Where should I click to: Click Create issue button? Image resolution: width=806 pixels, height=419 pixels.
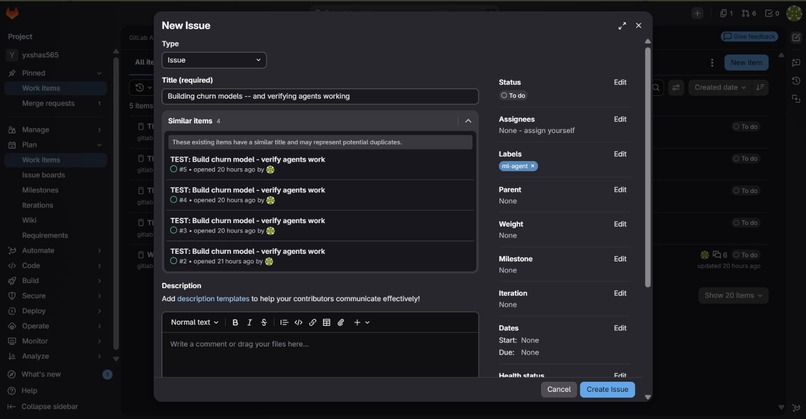tap(607, 390)
